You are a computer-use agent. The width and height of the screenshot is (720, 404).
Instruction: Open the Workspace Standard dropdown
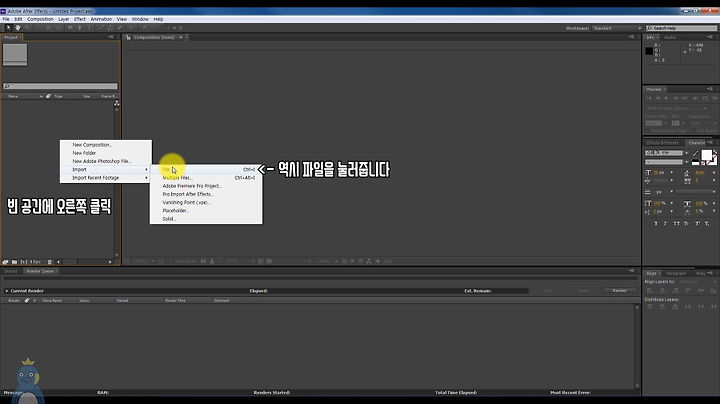coord(617,28)
